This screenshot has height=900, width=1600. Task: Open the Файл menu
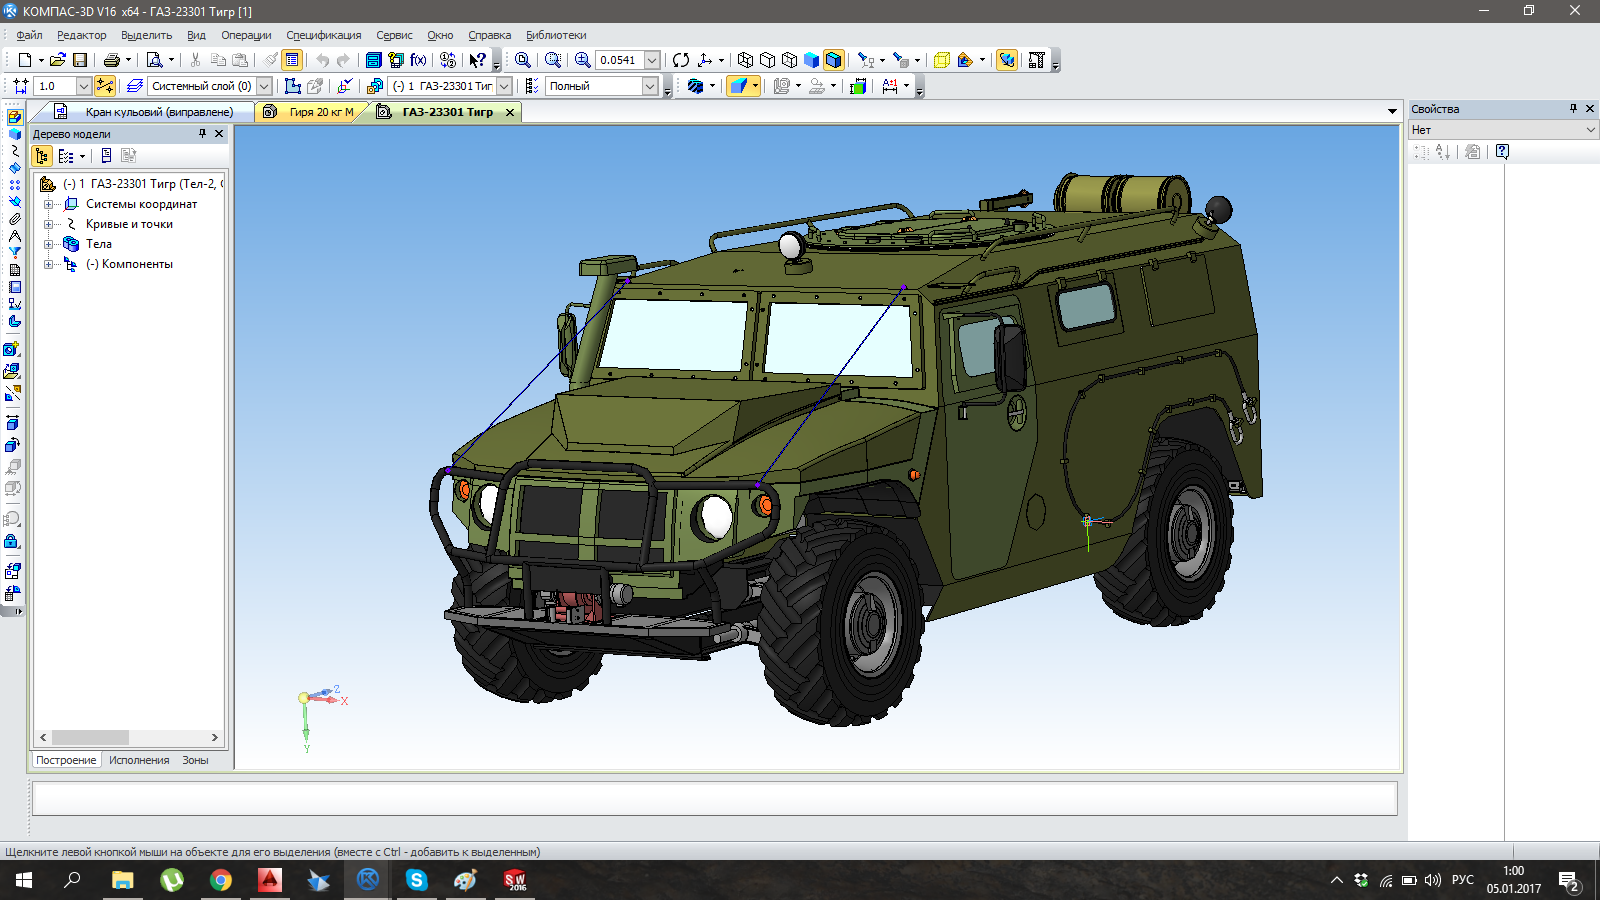(x=29, y=35)
